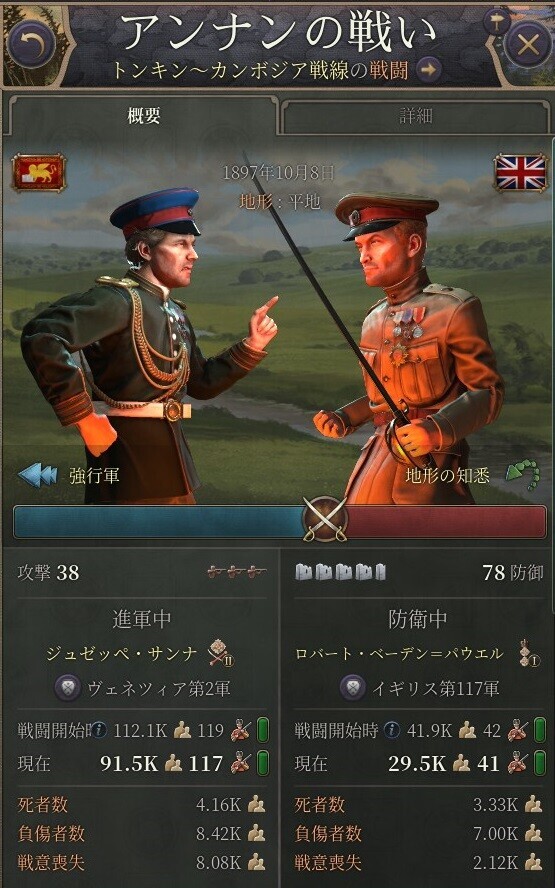Open the 詳細 tab
The width and height of the screenshot is (555, 888).
point(416,117)
